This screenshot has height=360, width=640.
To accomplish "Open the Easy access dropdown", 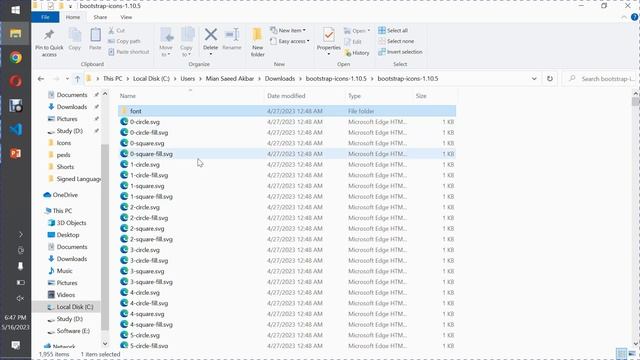I will tap(289, 41).
